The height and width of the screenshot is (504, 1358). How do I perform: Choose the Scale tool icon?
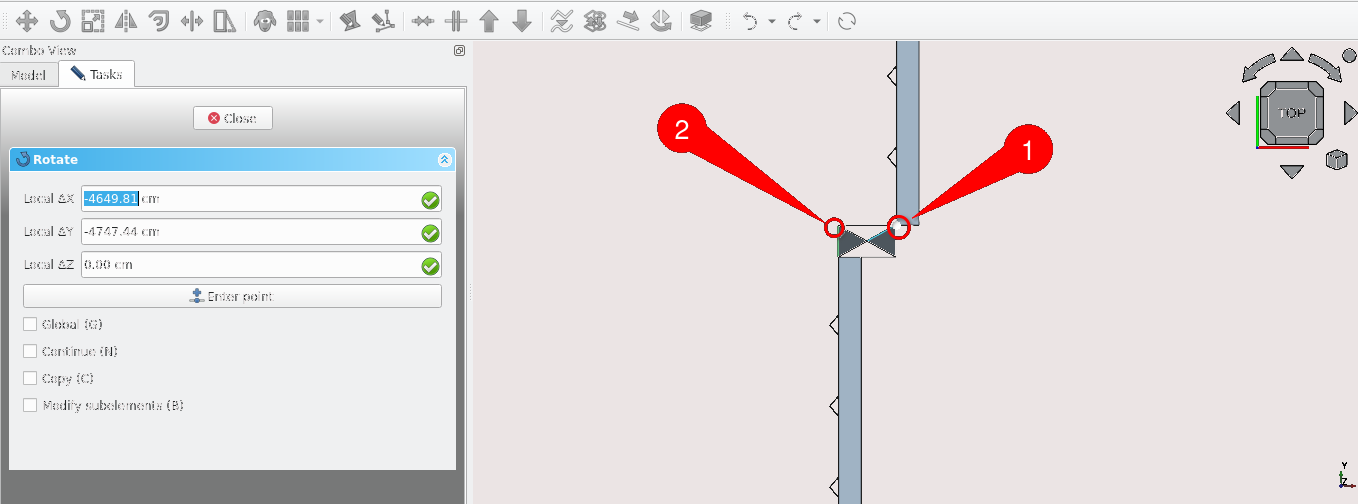point(93,20)
